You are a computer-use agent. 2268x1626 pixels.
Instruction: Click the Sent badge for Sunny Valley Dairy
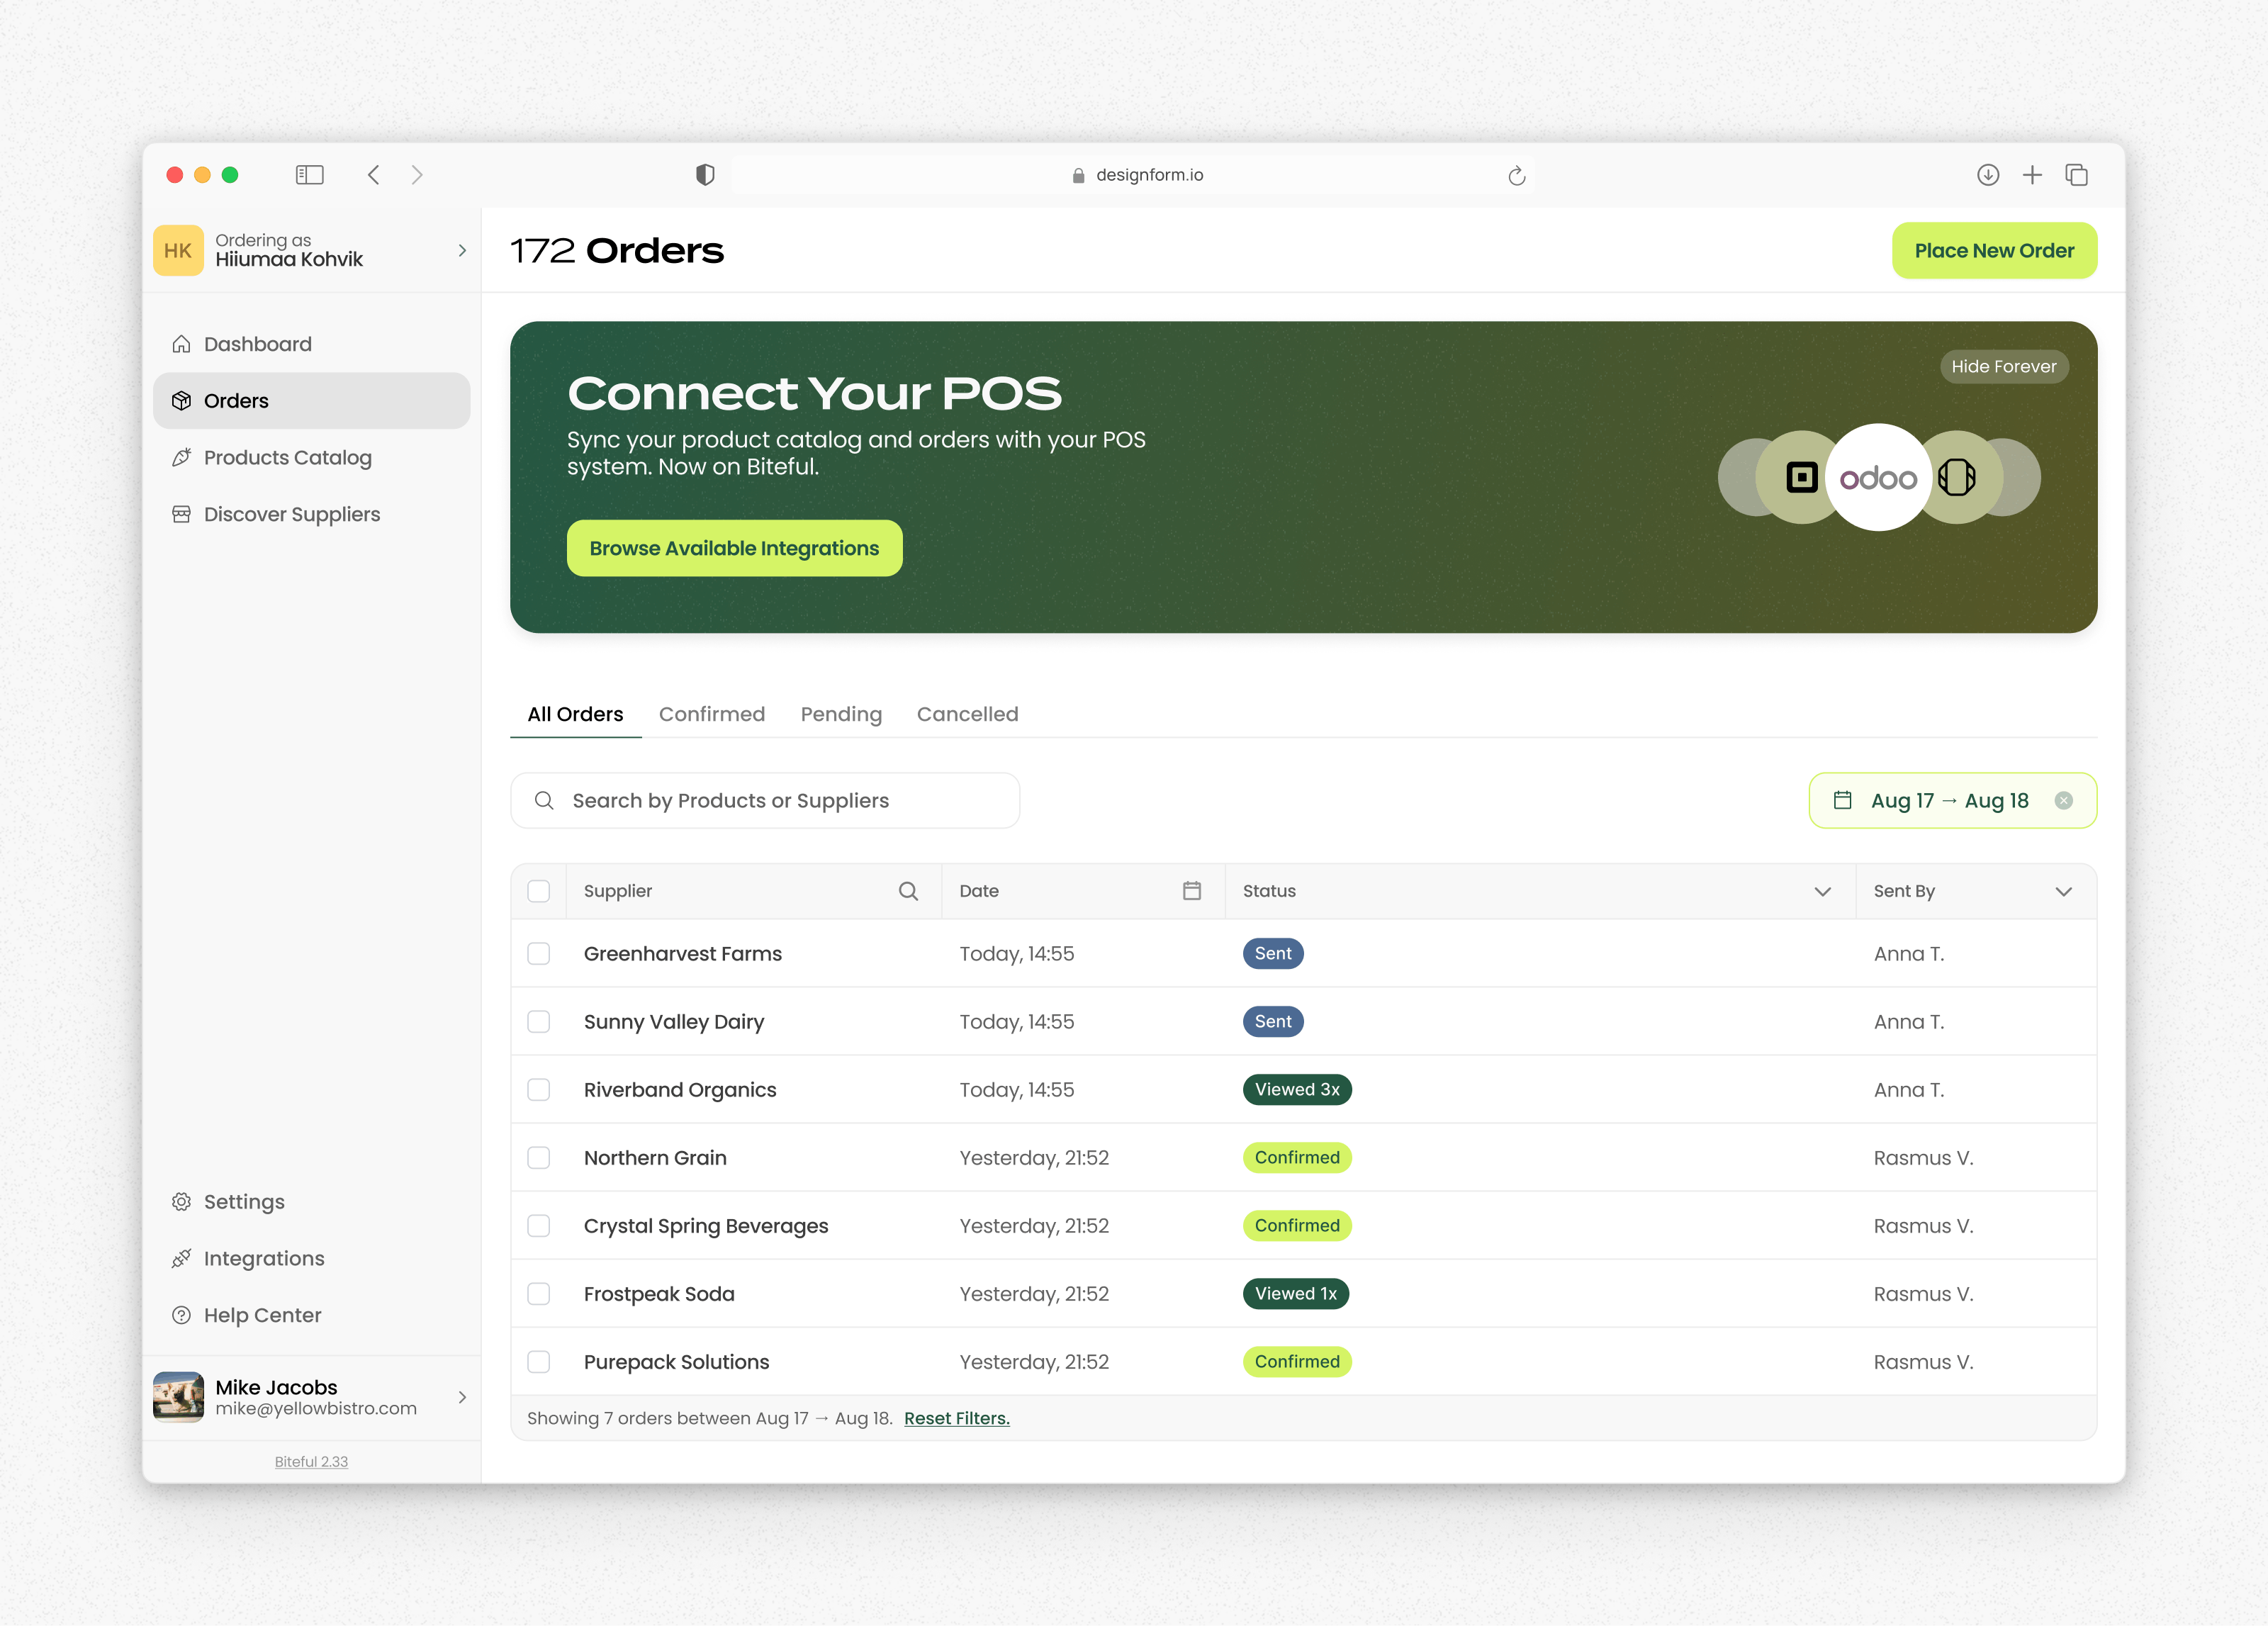pos(1273,1022)
